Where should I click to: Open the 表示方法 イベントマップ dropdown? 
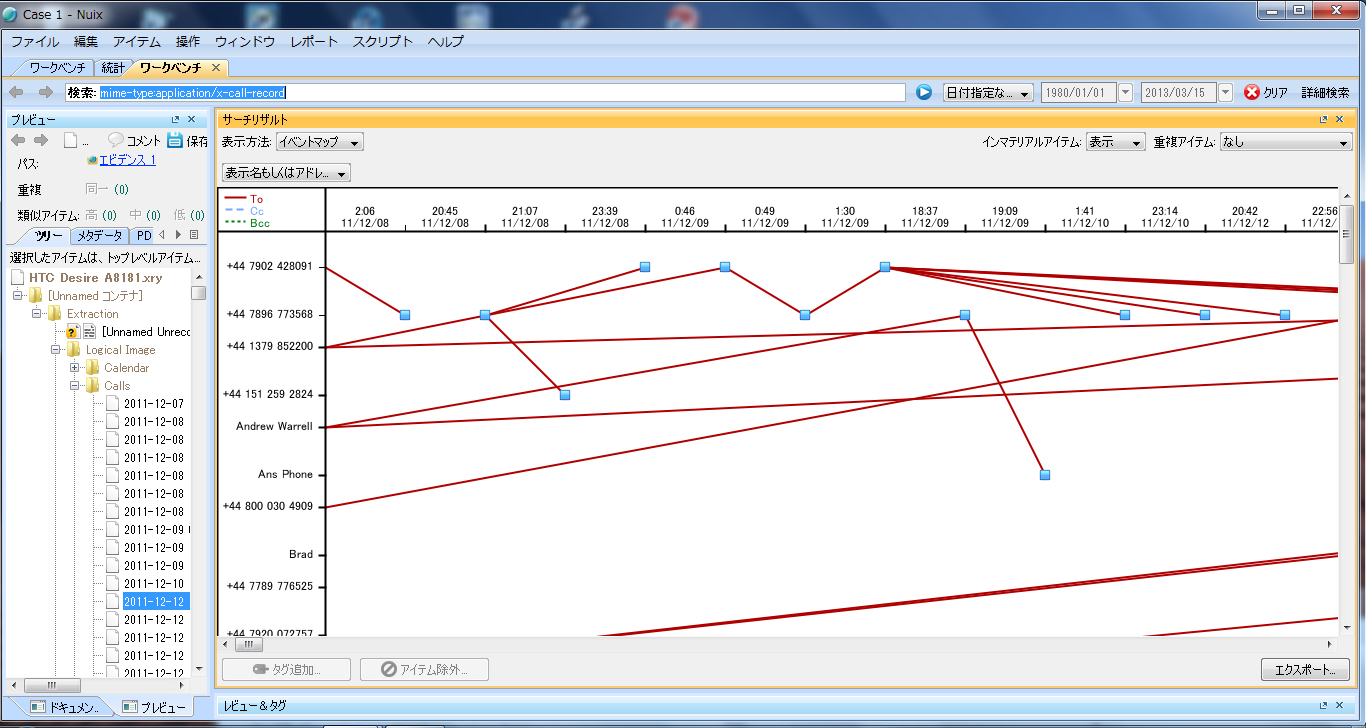319,142
